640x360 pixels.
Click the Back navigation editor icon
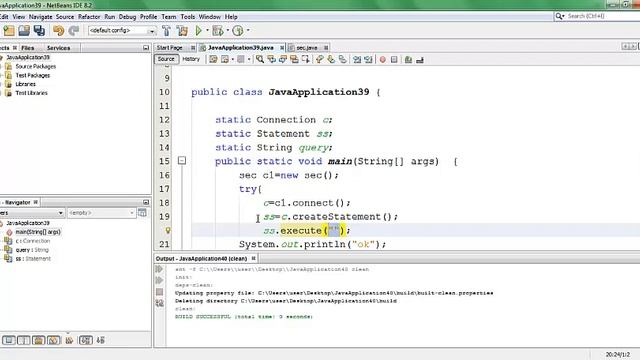(224, 60)
